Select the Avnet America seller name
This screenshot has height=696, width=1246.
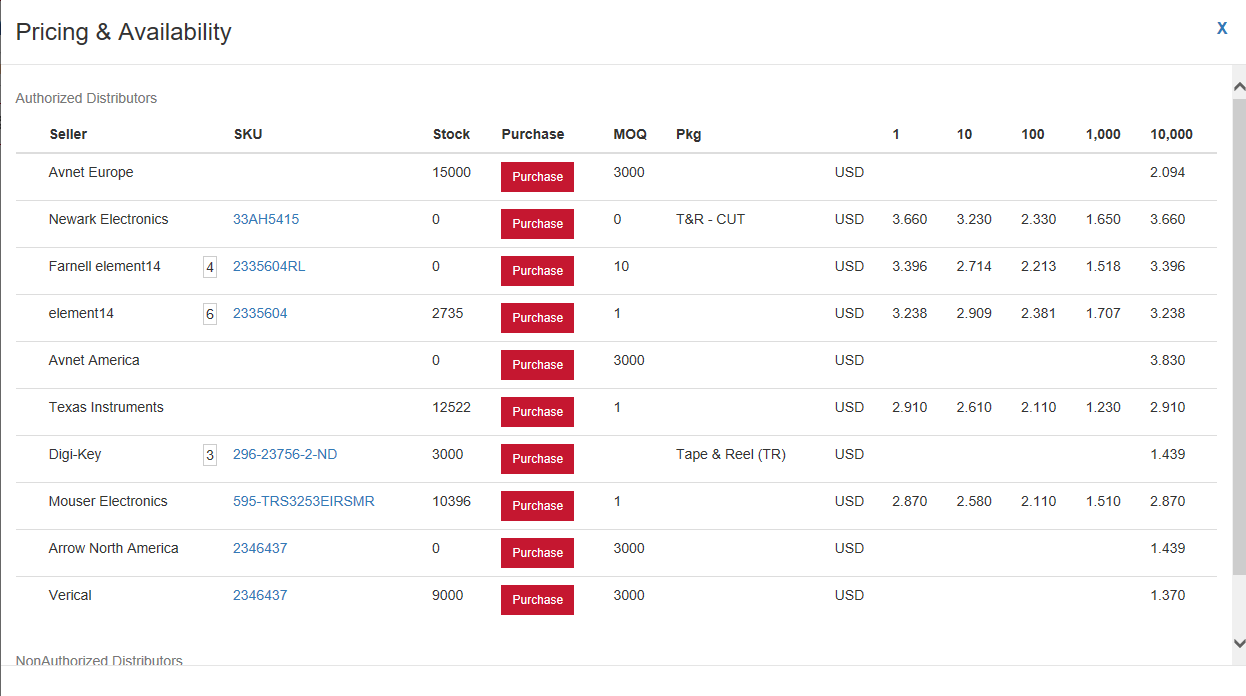[94, 360]
